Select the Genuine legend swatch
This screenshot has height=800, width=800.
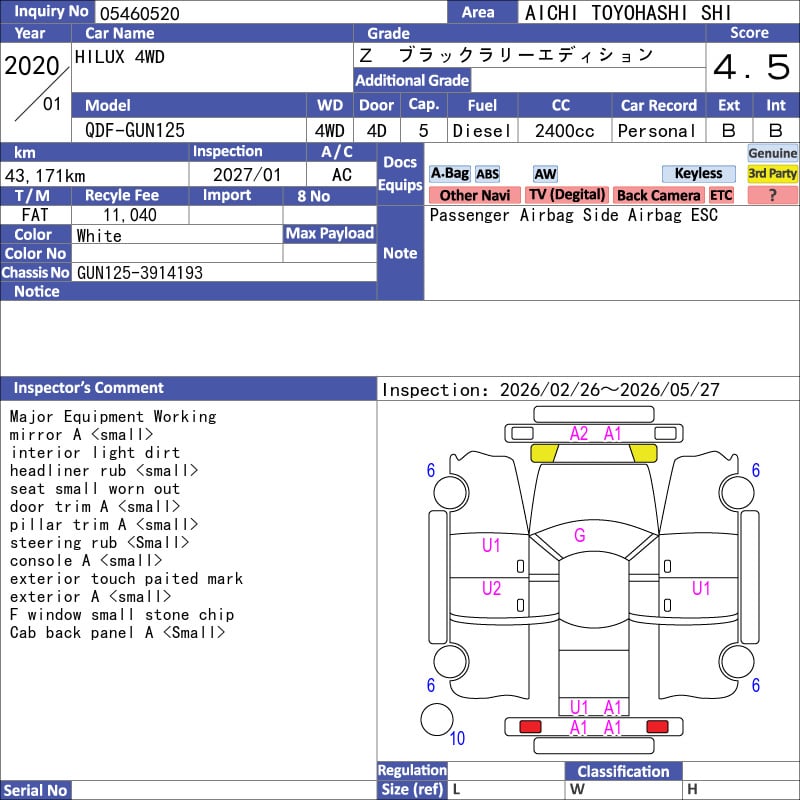(773, 153)
